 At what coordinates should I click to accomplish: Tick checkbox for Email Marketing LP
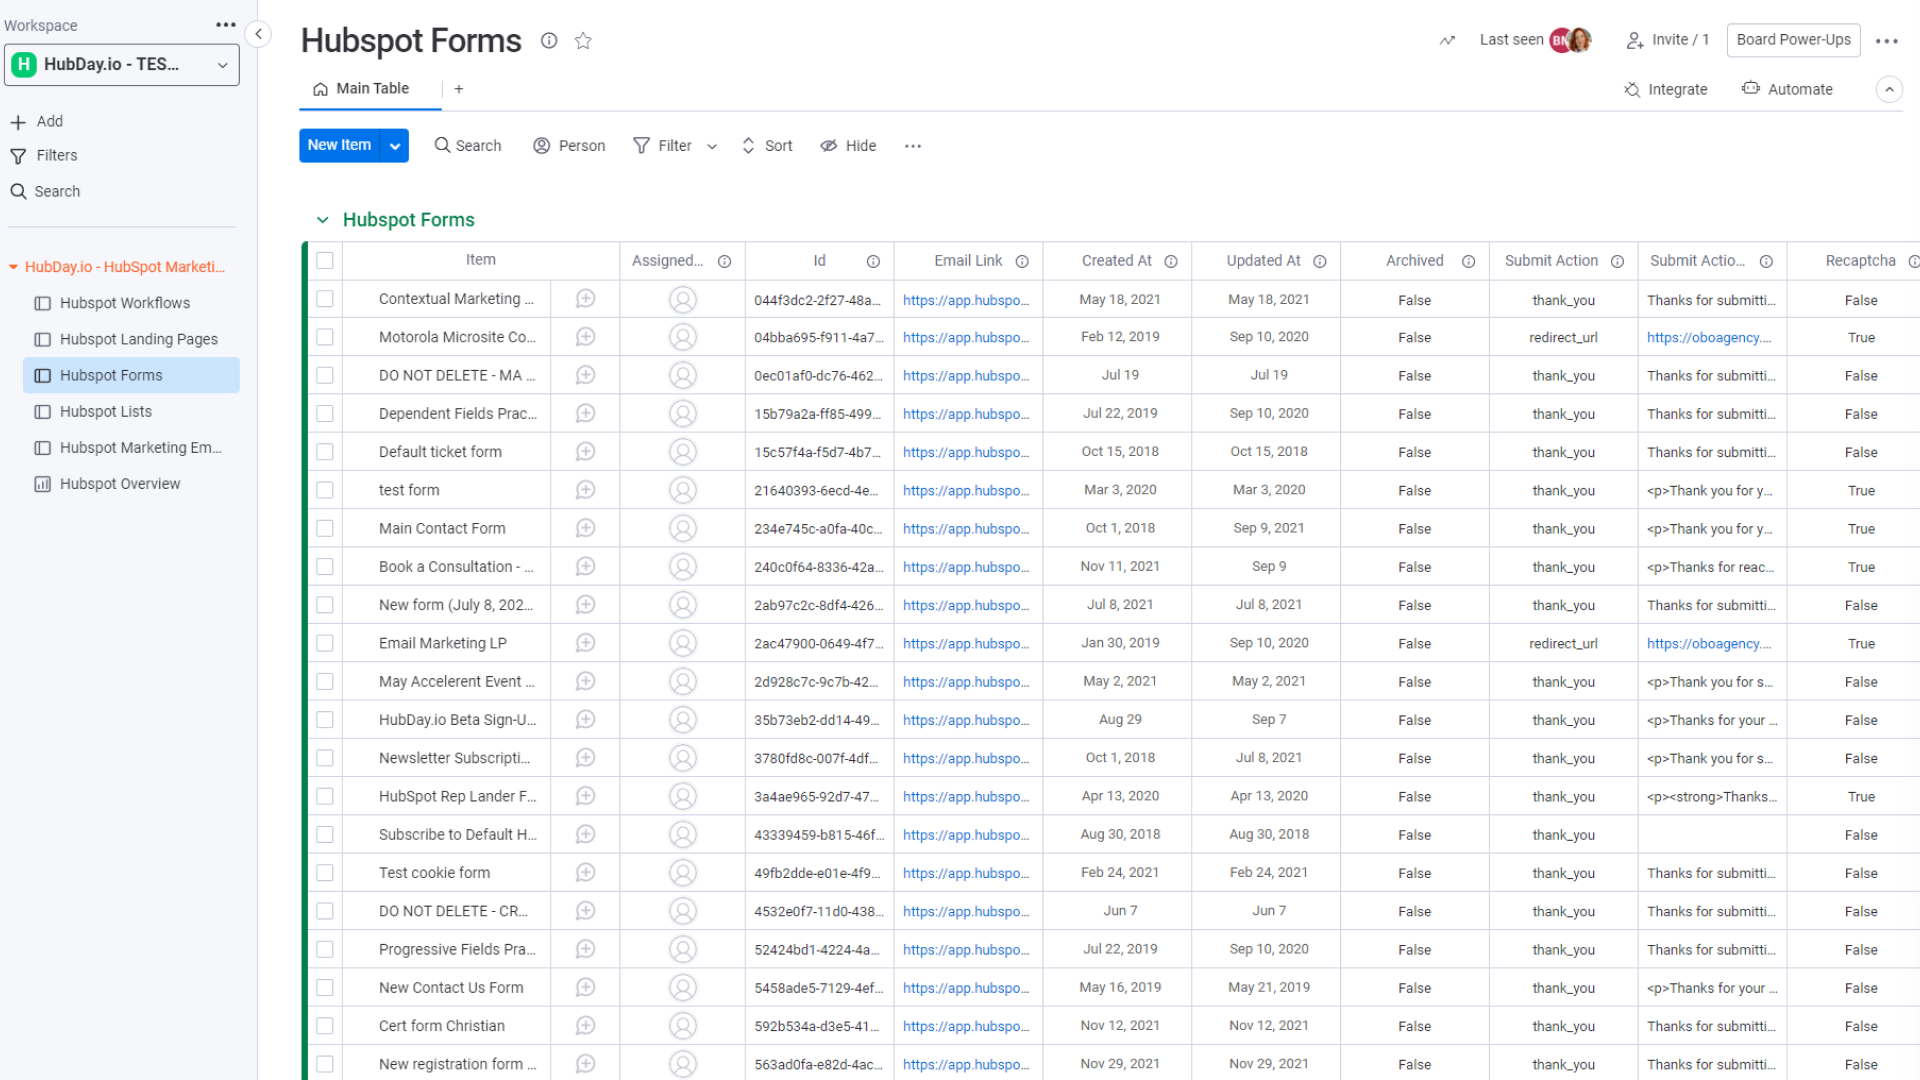[325, 643]
